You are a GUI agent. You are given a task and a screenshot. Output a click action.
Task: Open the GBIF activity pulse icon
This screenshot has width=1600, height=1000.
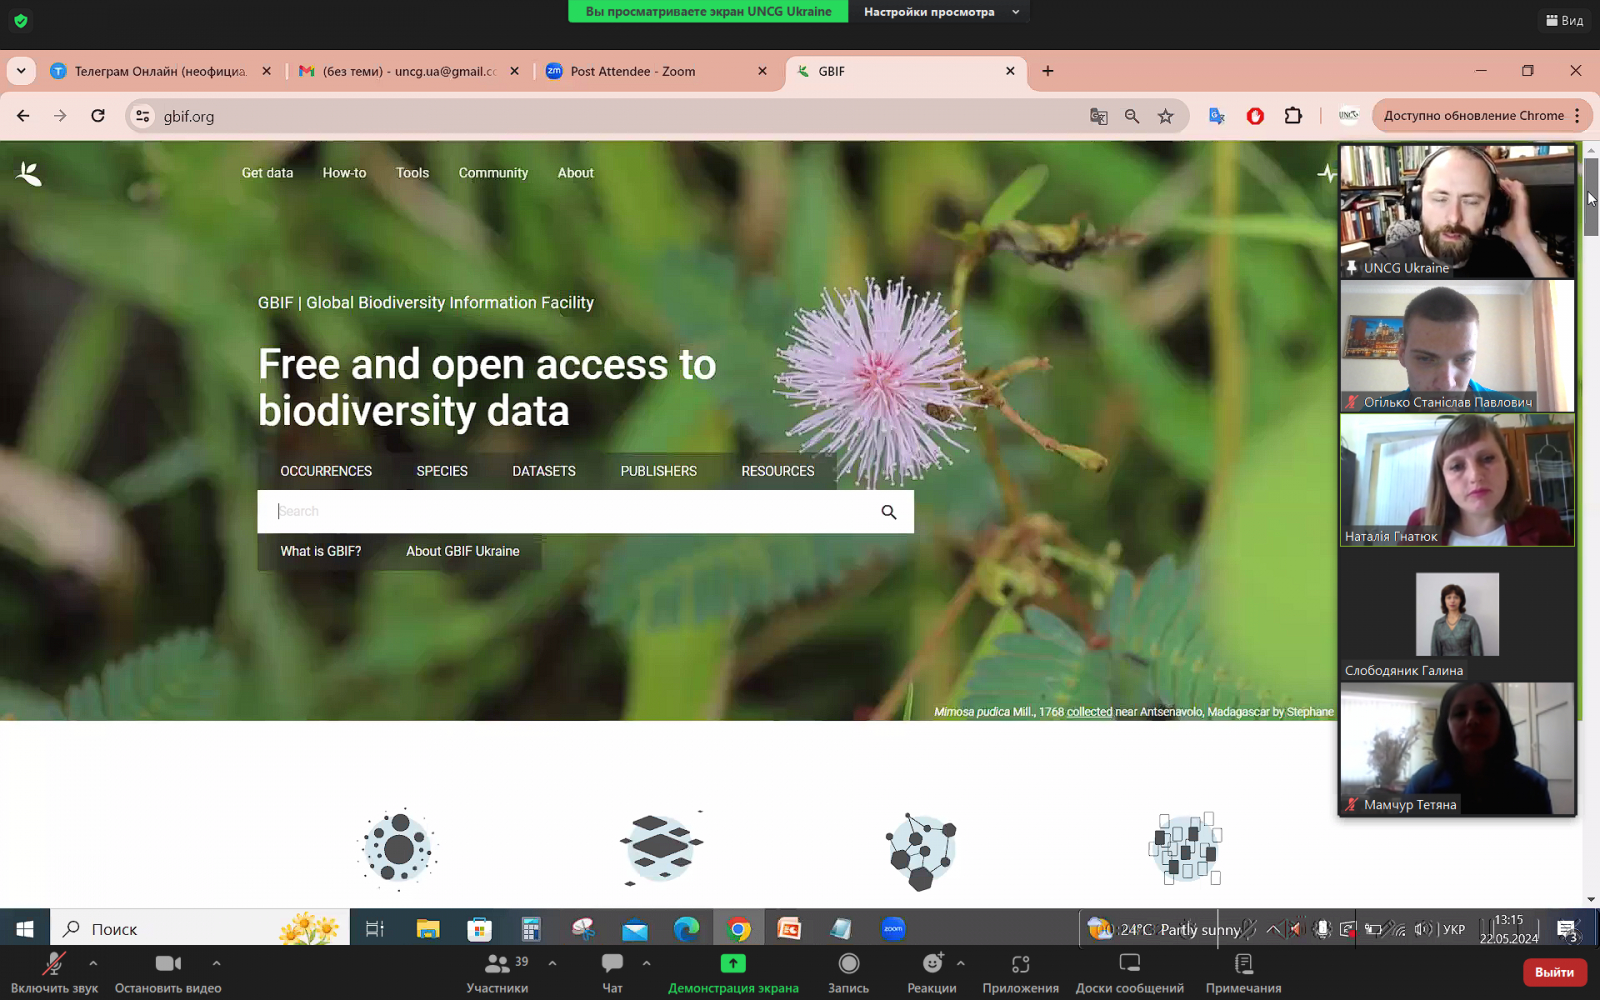1326,174
